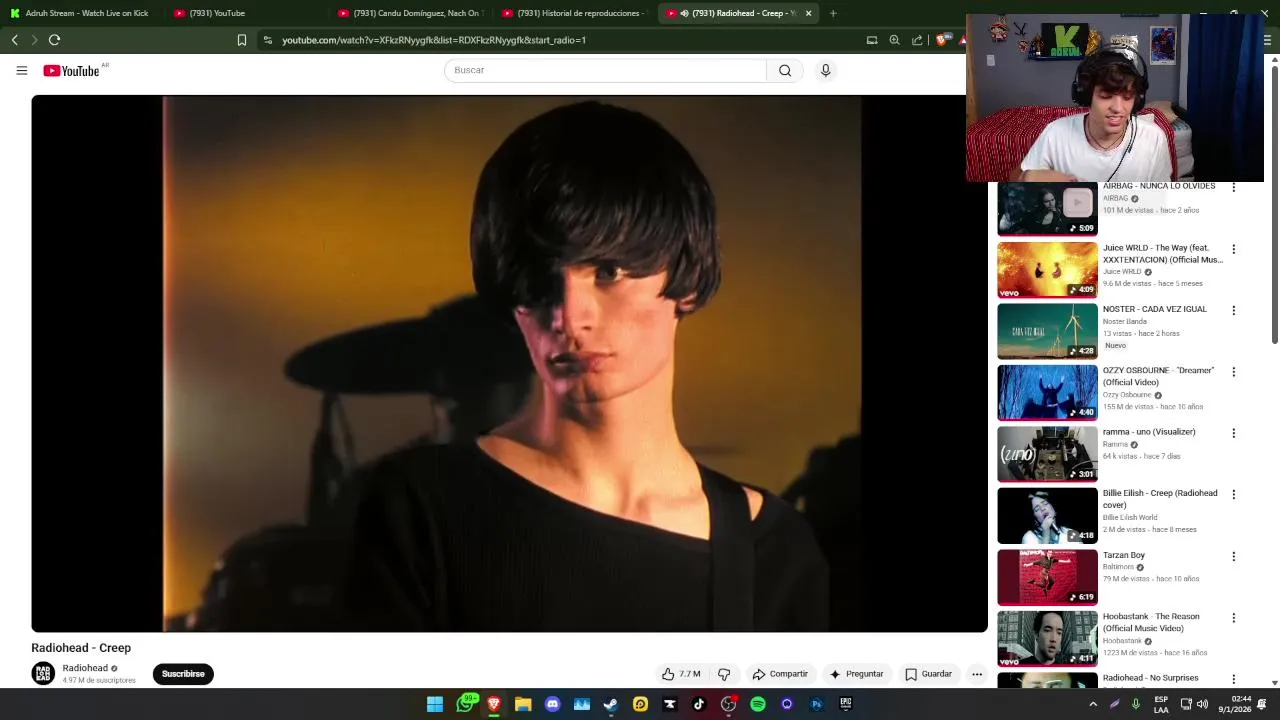Open options menu for Billie Eilish video
This screenshot has width=1280, height=720.
pos(1233,494)
